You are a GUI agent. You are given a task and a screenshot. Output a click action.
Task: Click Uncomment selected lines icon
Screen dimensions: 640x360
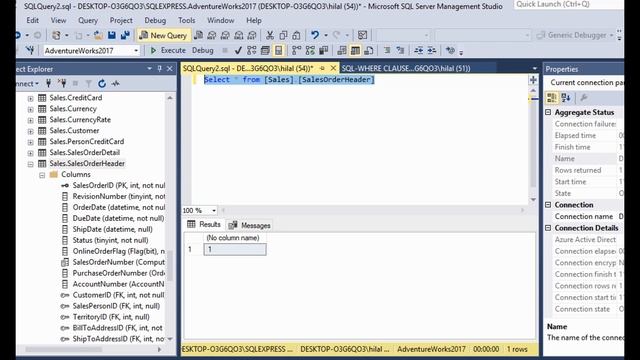[x=400, y=51]
